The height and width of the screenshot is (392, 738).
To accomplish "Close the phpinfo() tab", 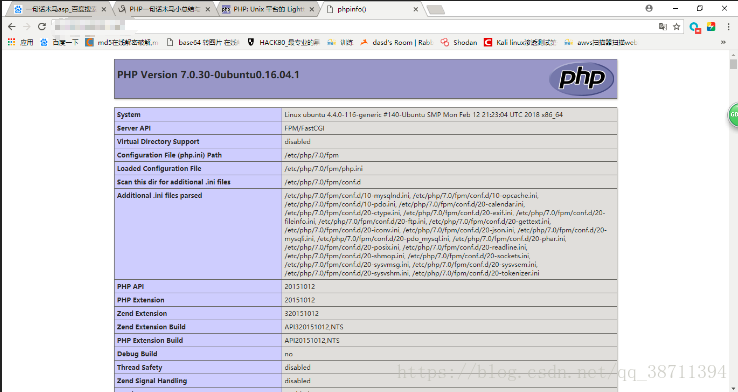I will 416,9.
